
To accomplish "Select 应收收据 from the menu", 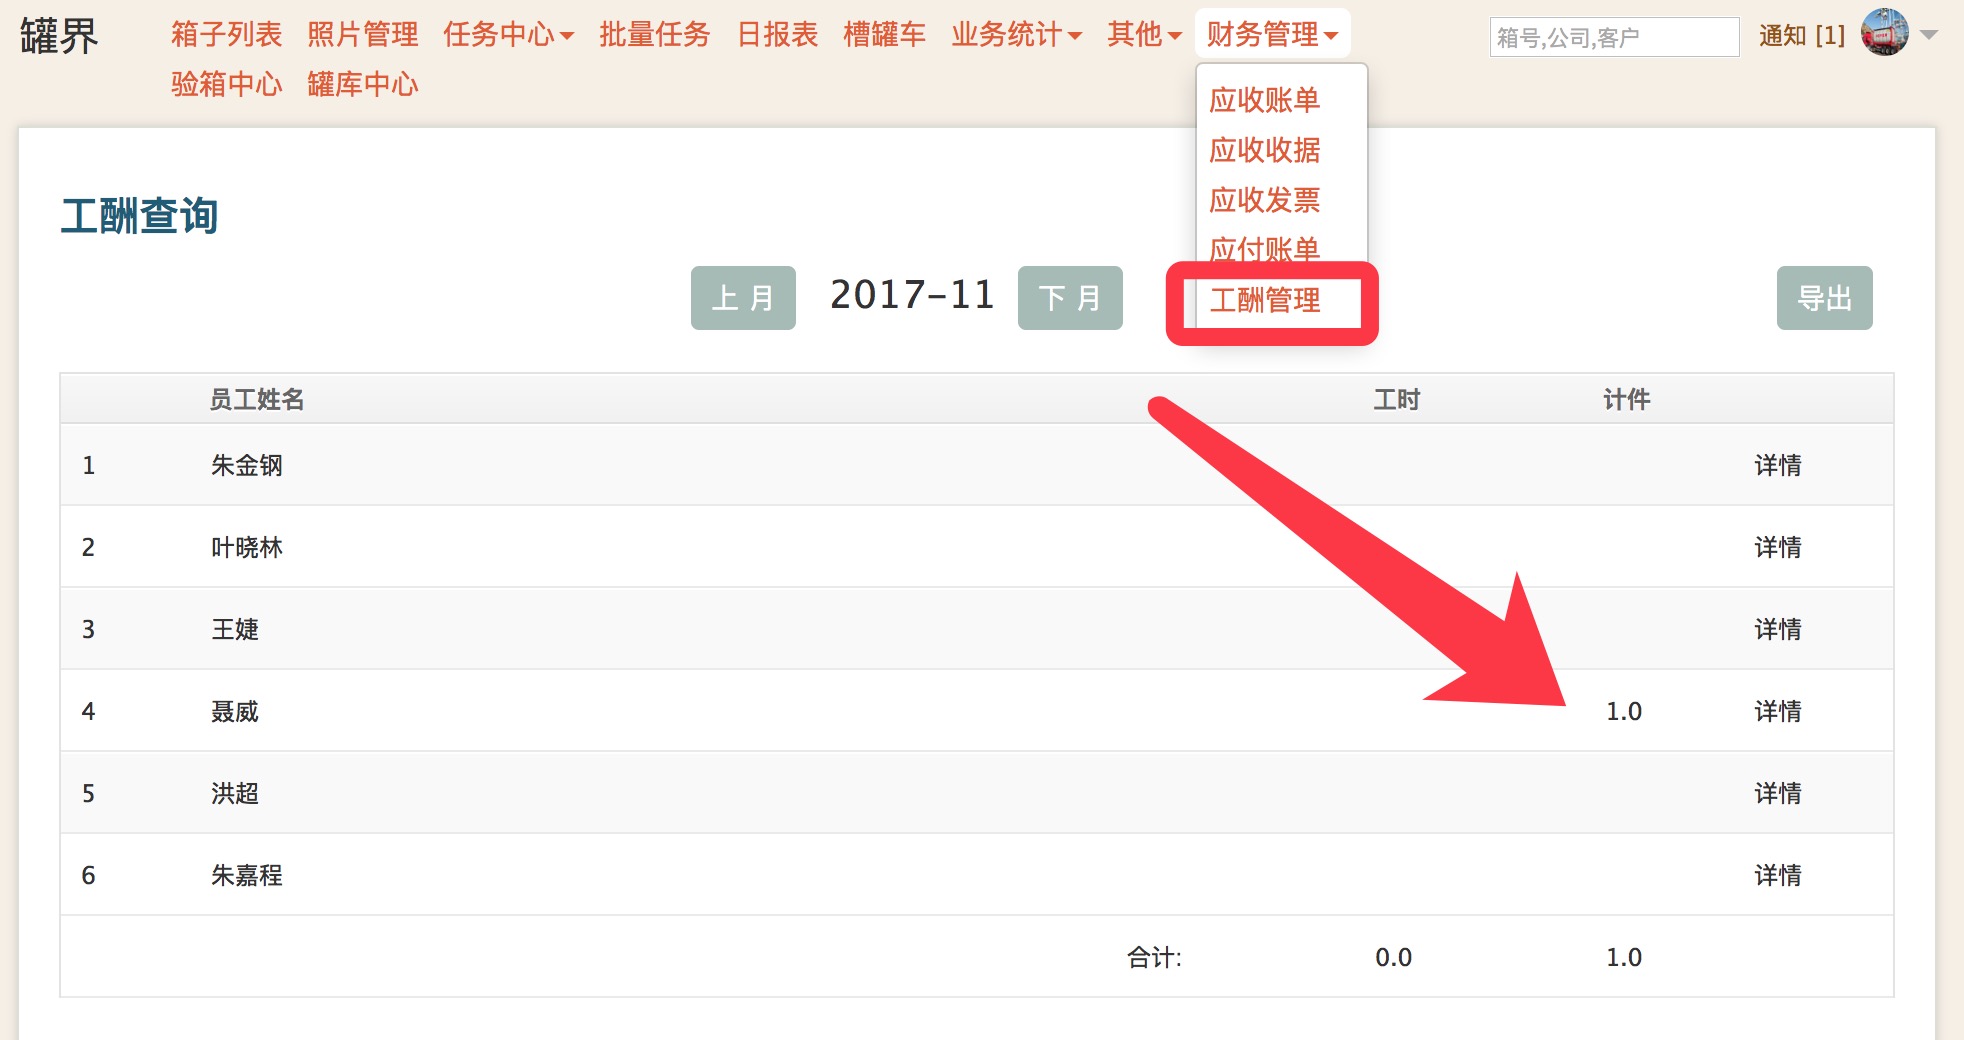I will click(1264, 150).
